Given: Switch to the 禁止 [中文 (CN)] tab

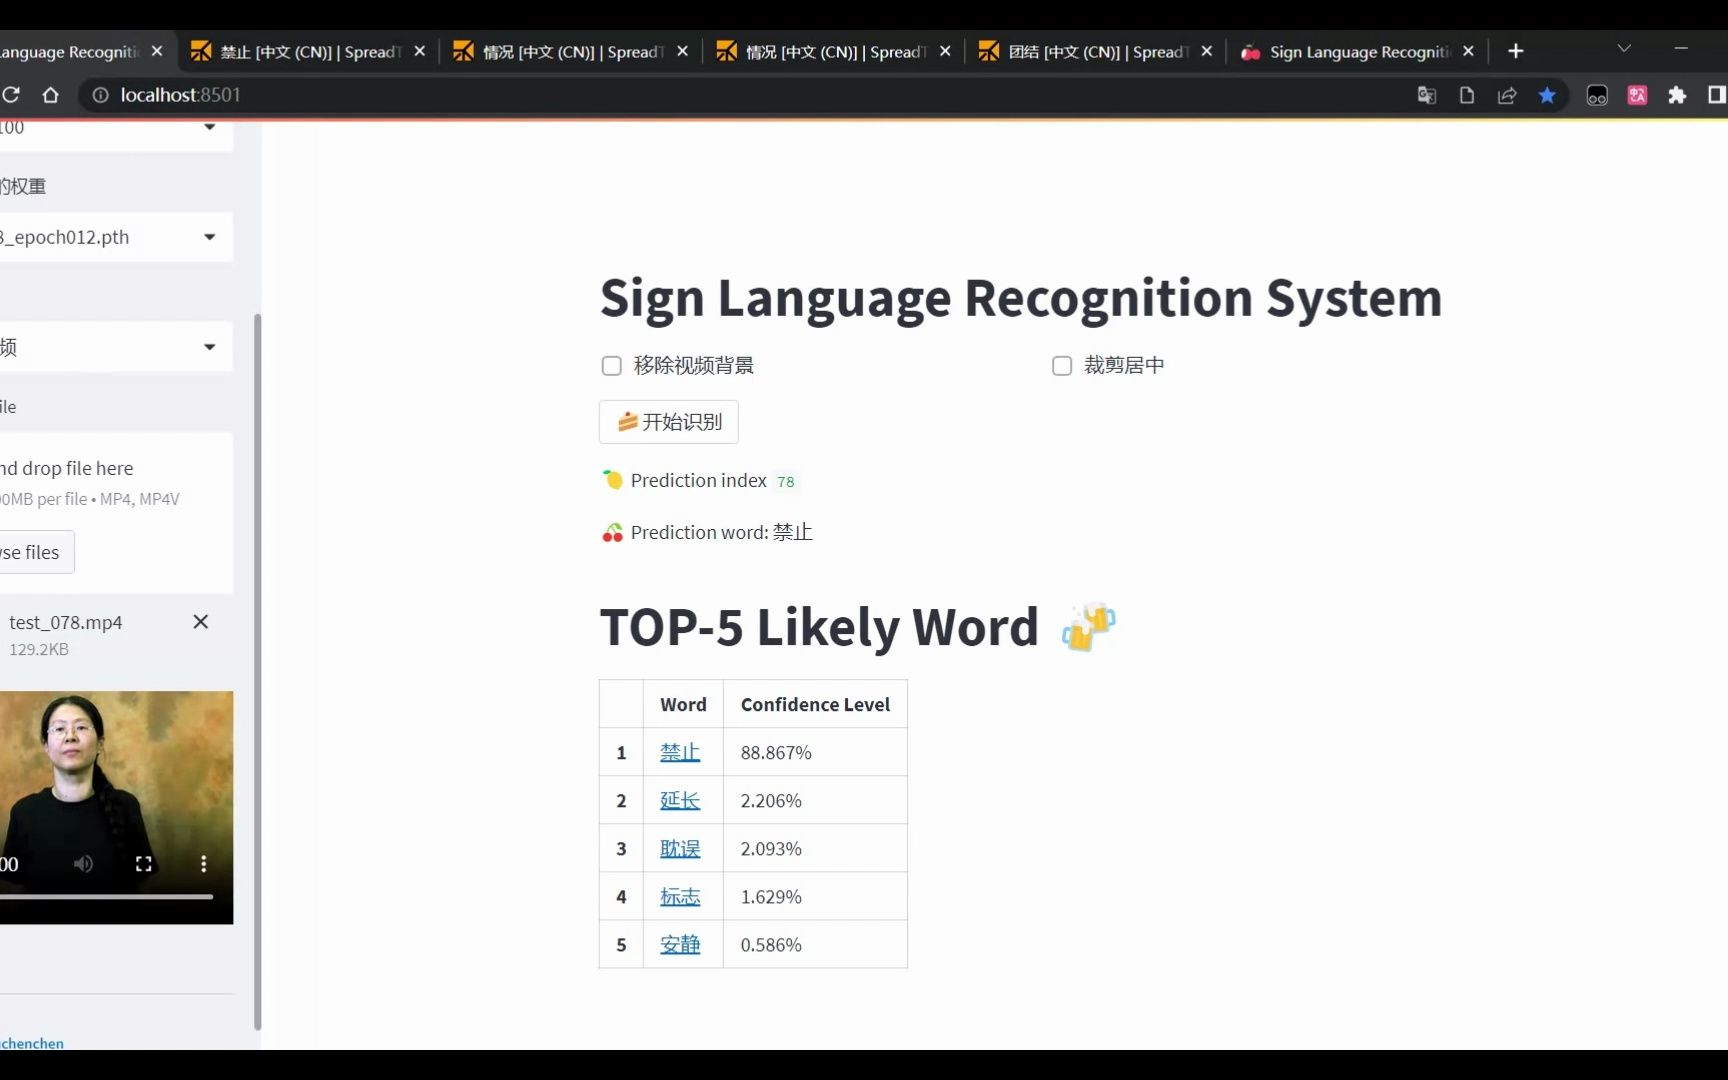Looking at the screenshot, I should [308, 51].
